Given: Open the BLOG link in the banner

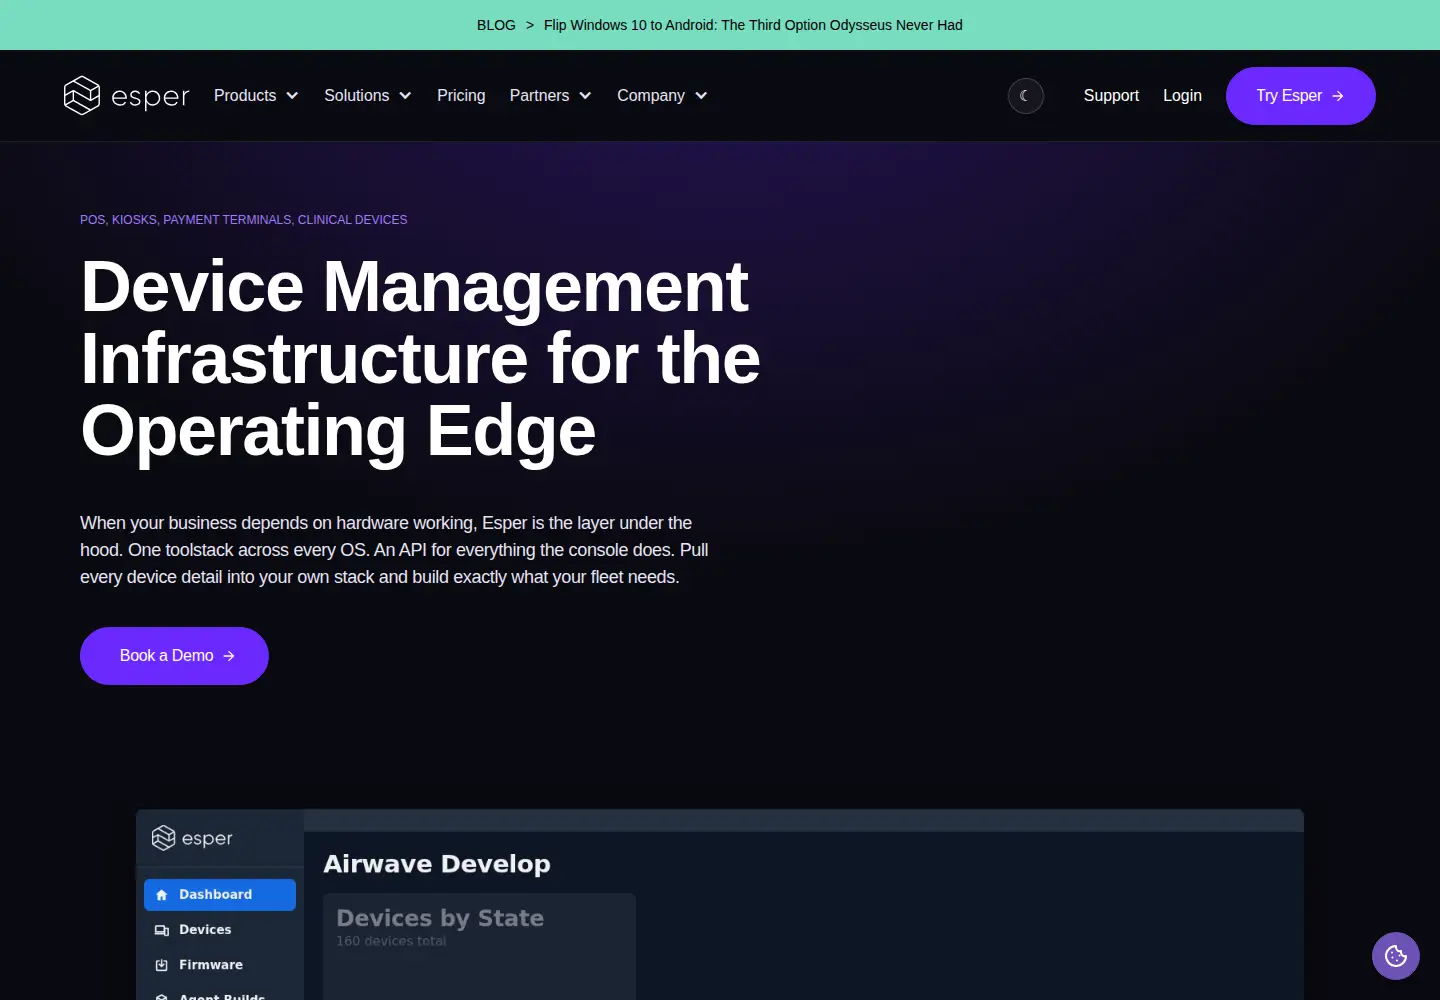Looking at the screenshot, I should coord(496,25).
